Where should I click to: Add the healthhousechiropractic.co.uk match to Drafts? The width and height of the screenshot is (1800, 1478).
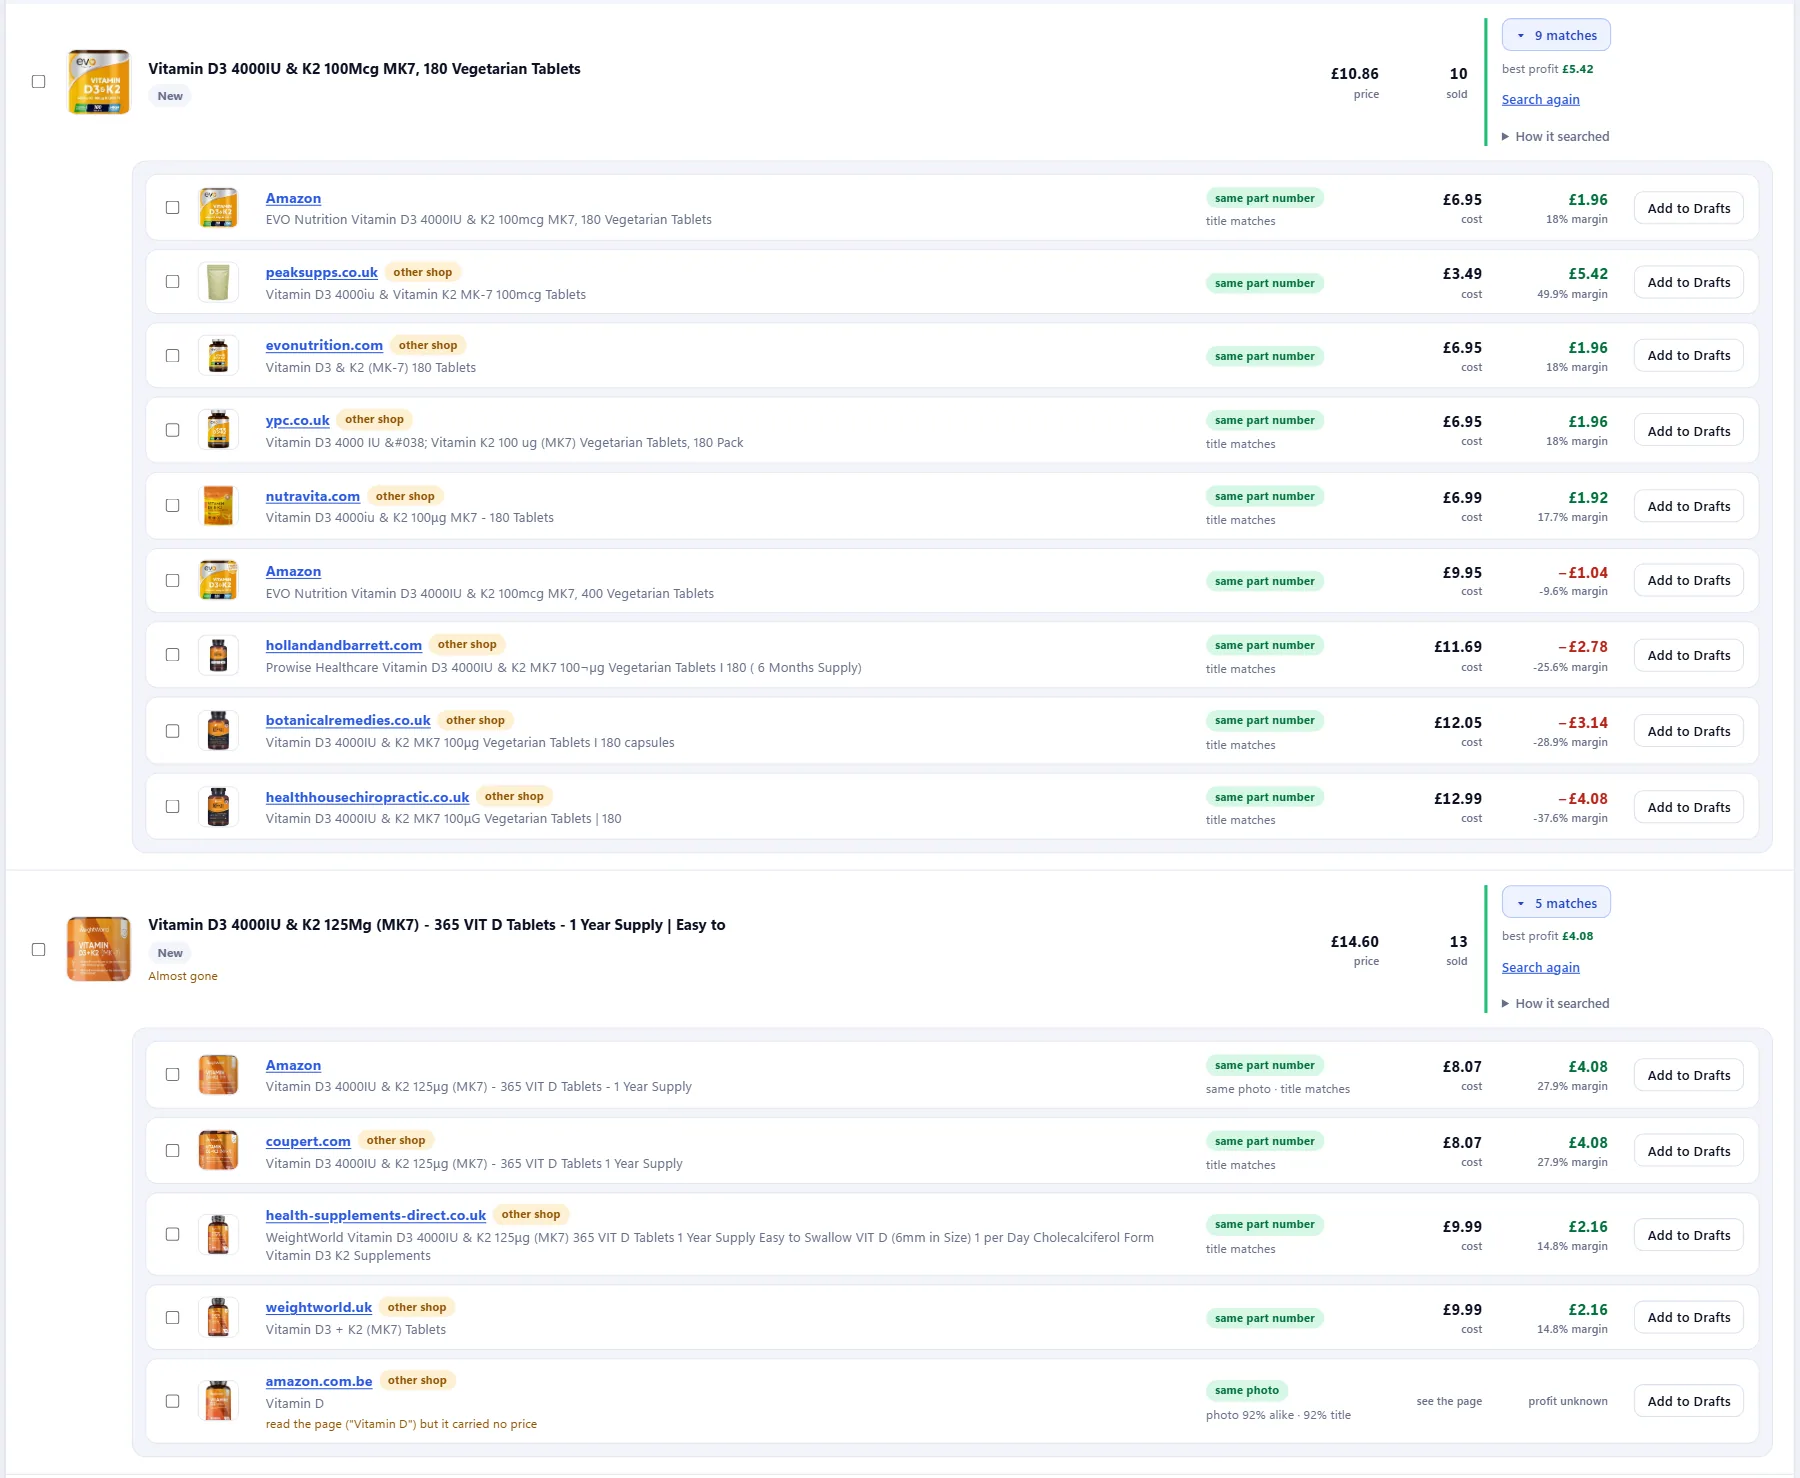pos(1689,807)
